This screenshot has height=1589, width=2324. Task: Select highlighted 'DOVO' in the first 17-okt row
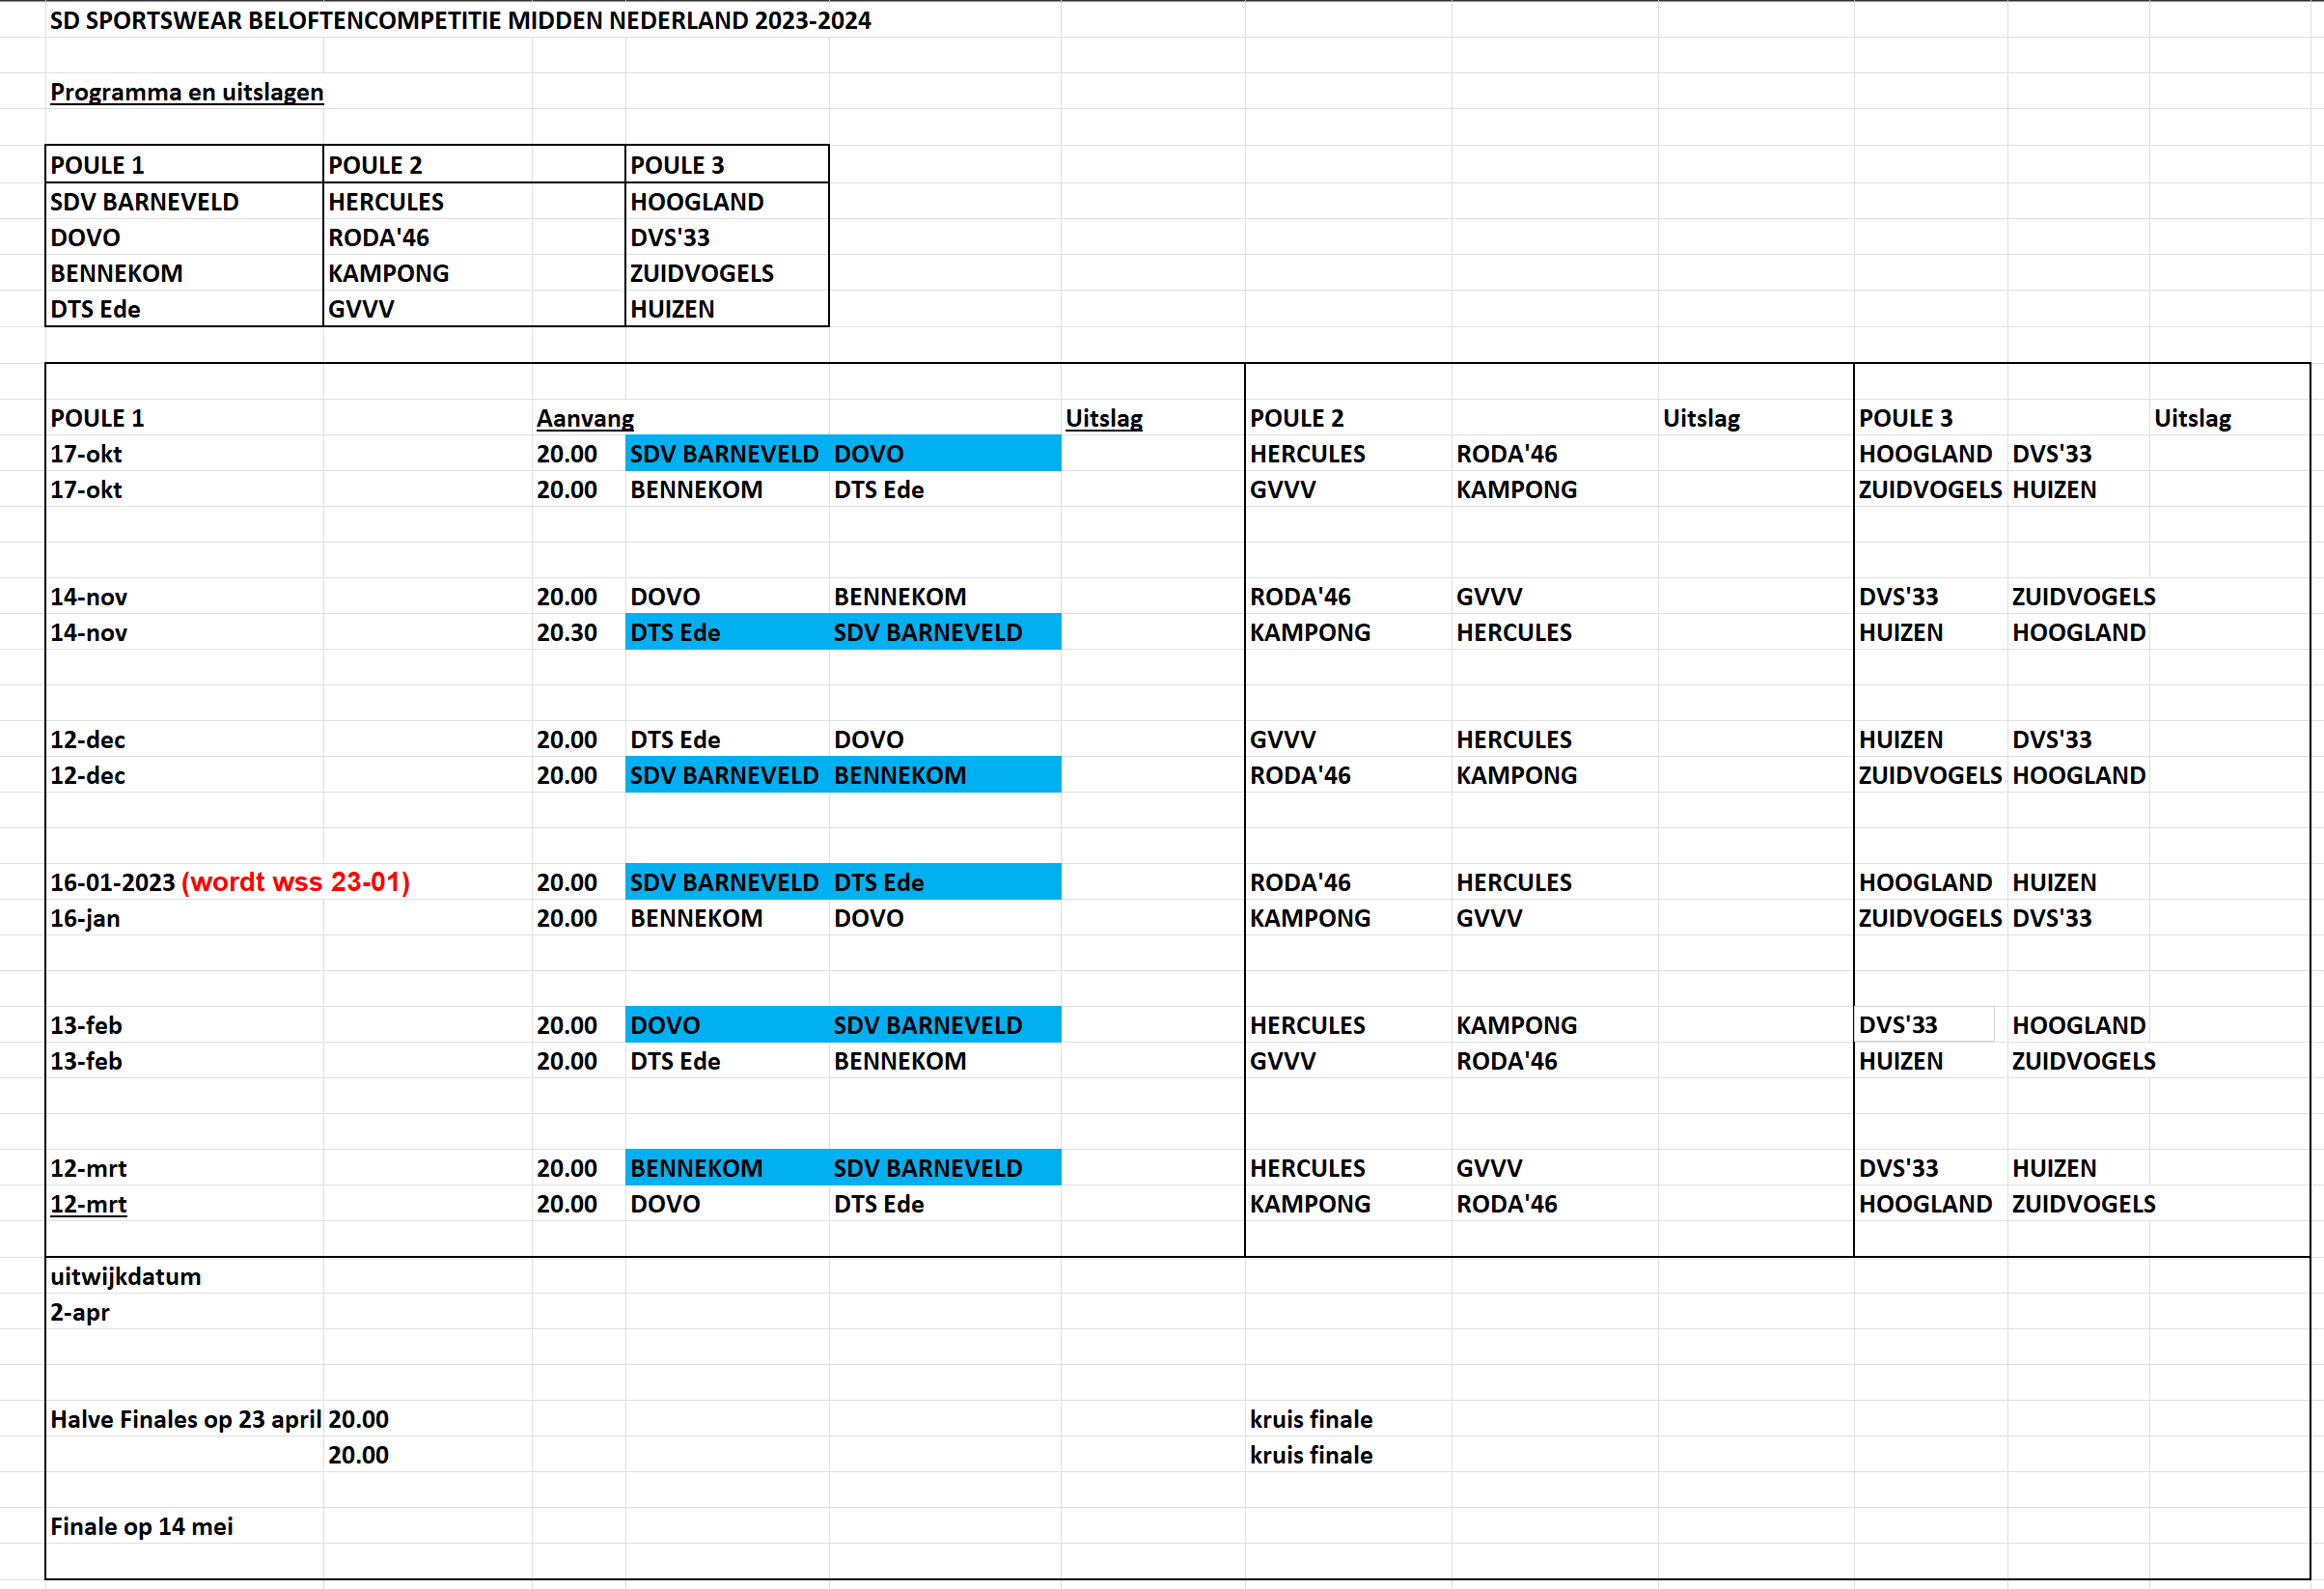click(x=869, y=454)
